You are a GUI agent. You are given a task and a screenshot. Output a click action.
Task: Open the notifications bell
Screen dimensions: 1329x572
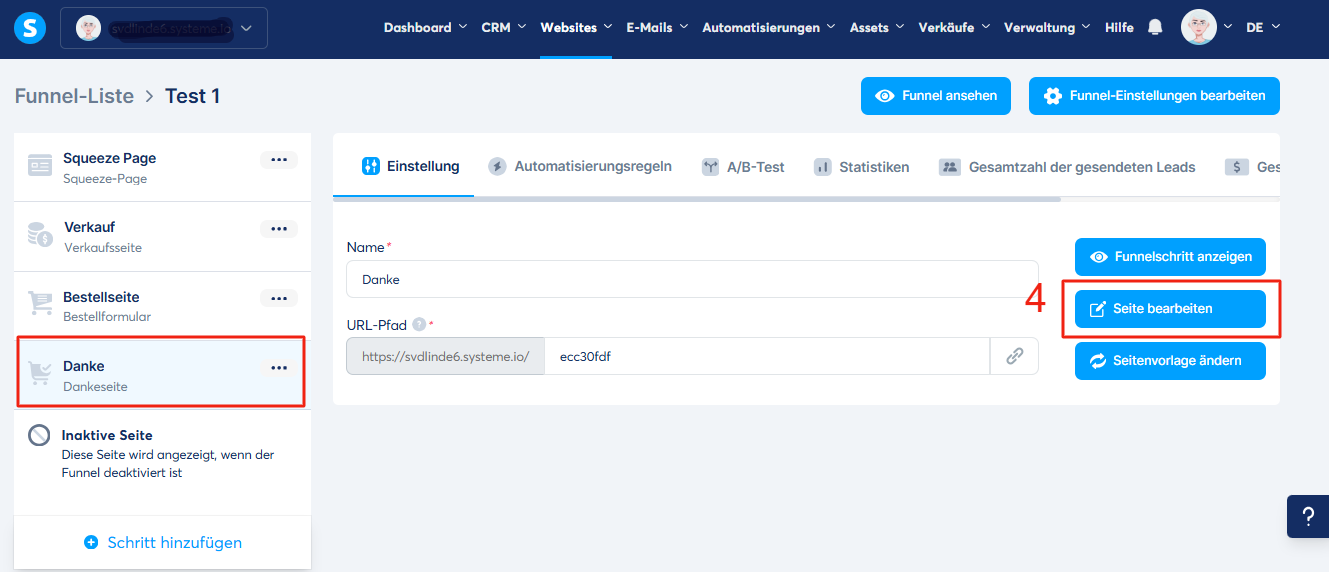1155,27
